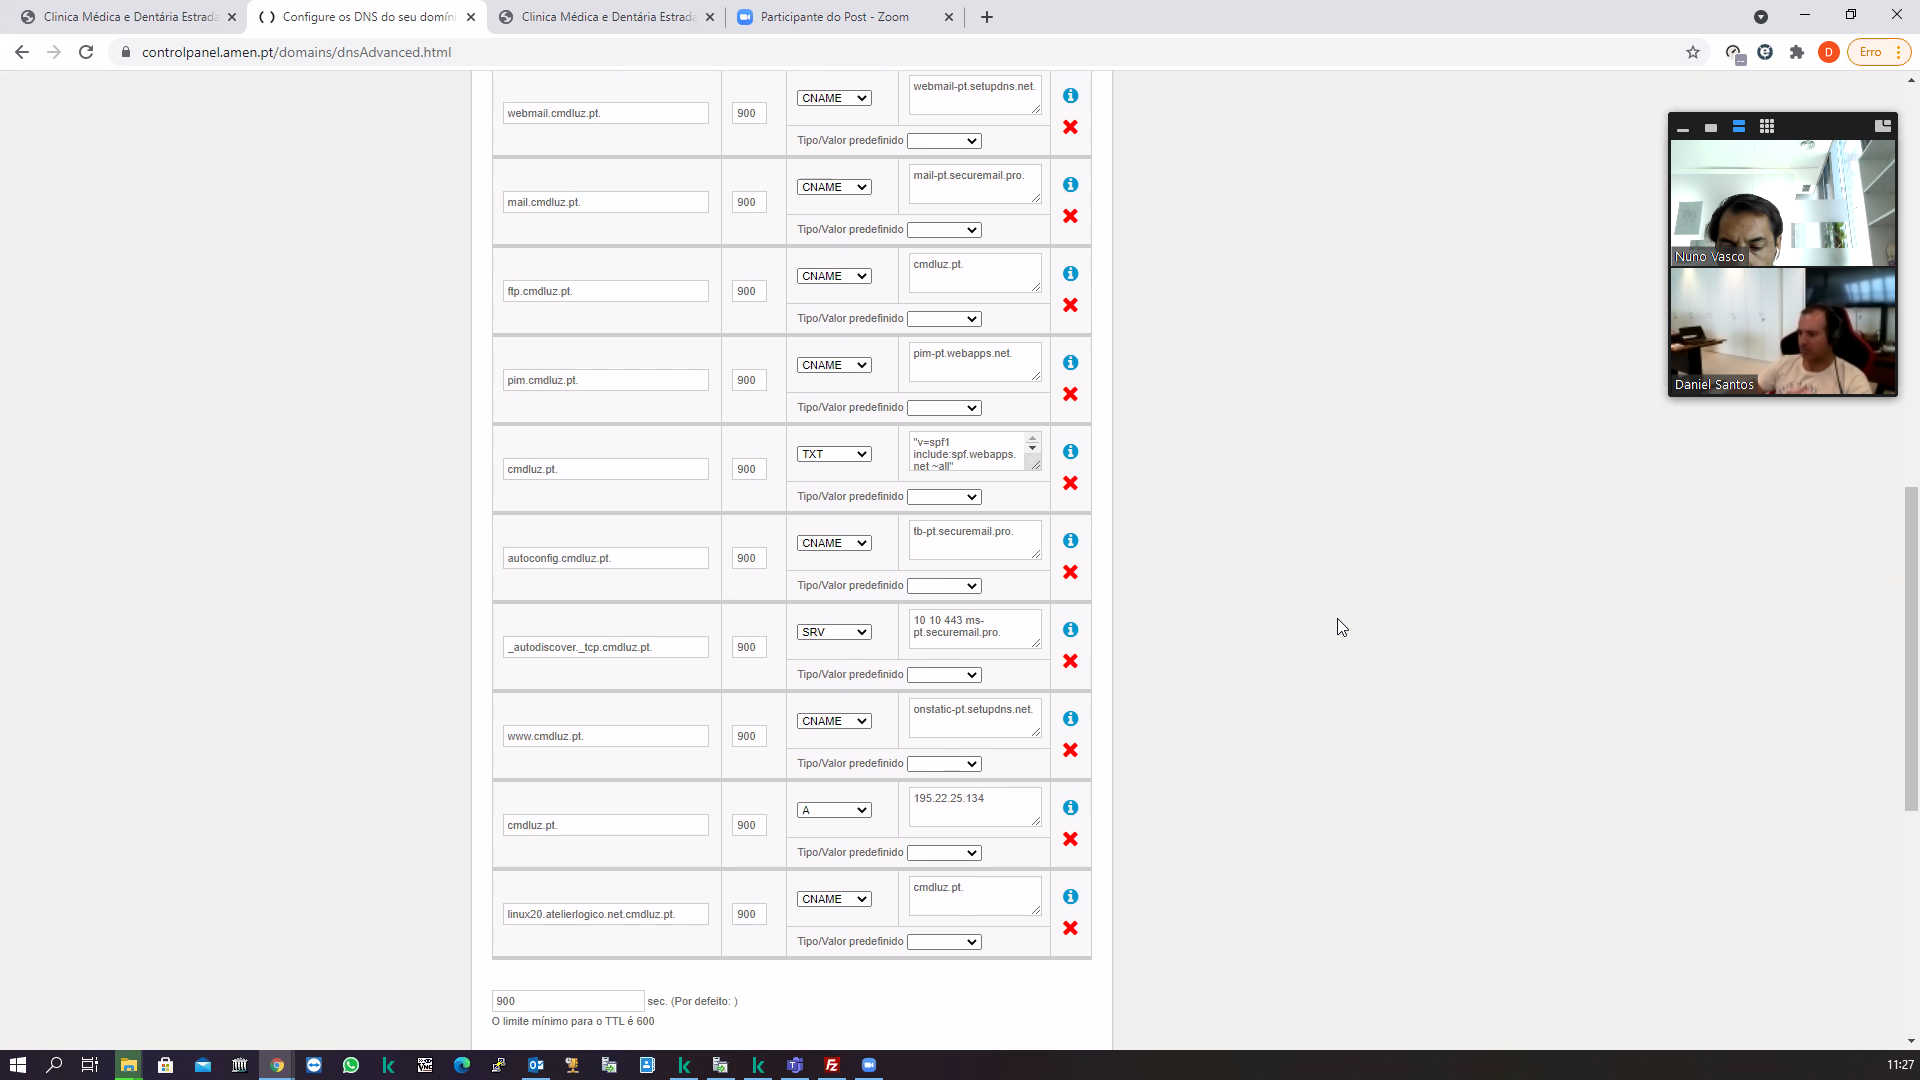
Task: Click the browser address bar URL
Action: click(296, 52)
